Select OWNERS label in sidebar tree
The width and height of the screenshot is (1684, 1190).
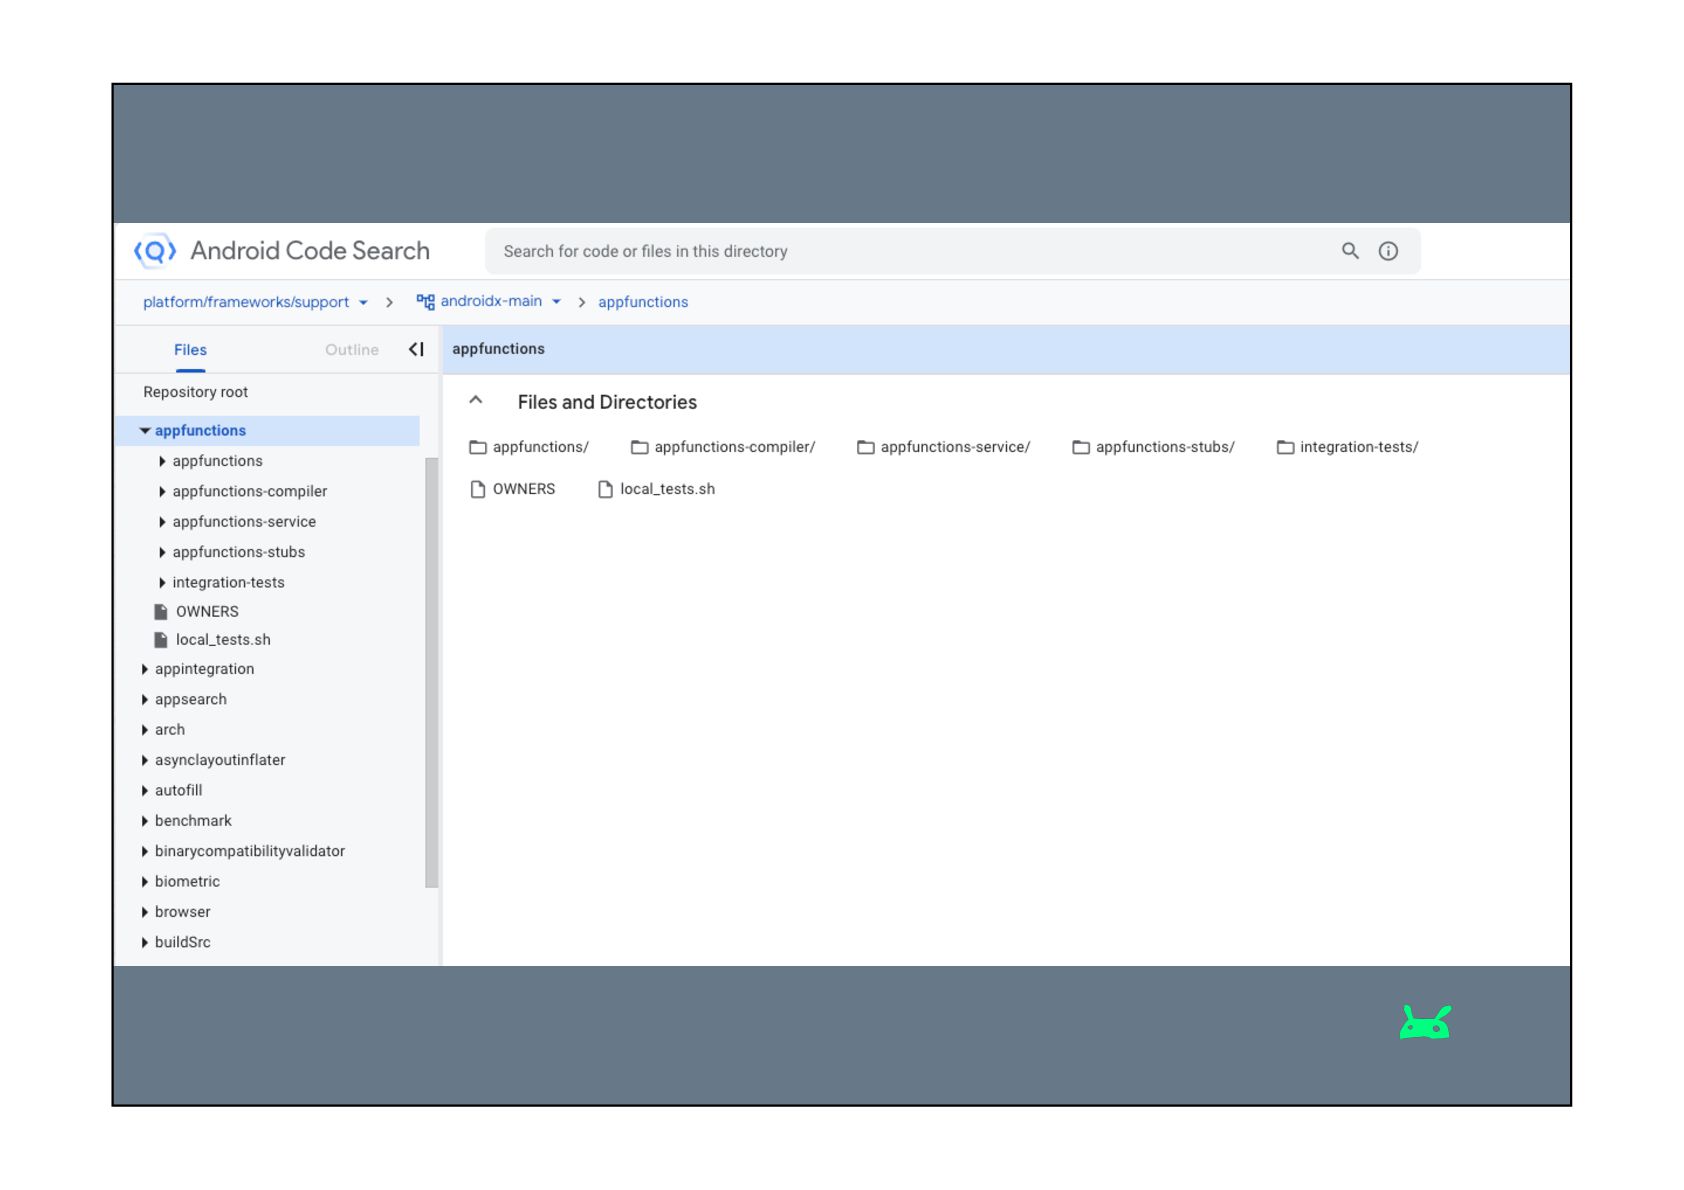pos(207,611)
